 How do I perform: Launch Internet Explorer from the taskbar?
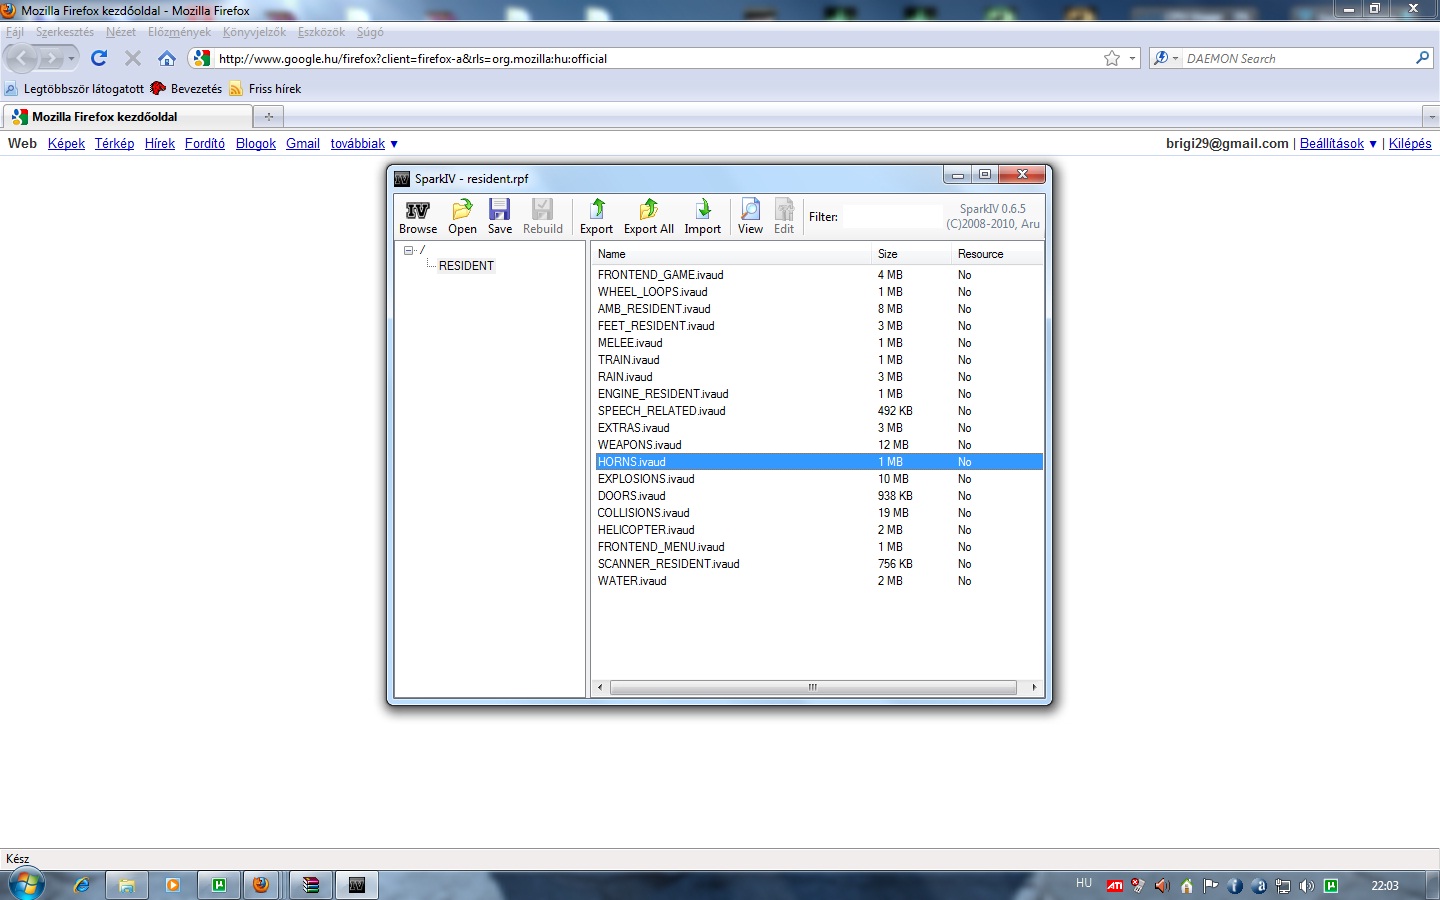pyautogui.click(x=82, y=885)
